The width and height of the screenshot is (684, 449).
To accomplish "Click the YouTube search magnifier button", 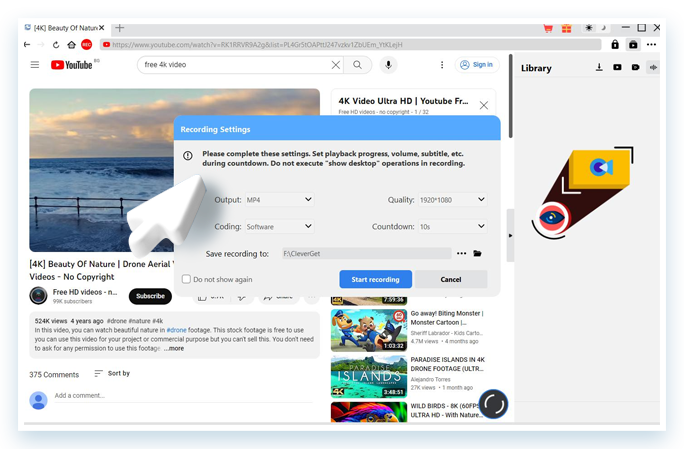I will point(357,65).
